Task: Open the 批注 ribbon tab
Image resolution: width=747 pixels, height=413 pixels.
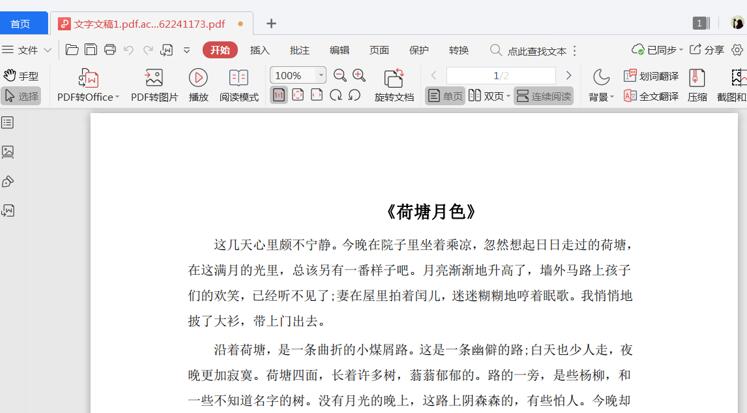Action: tap(300, 50)
